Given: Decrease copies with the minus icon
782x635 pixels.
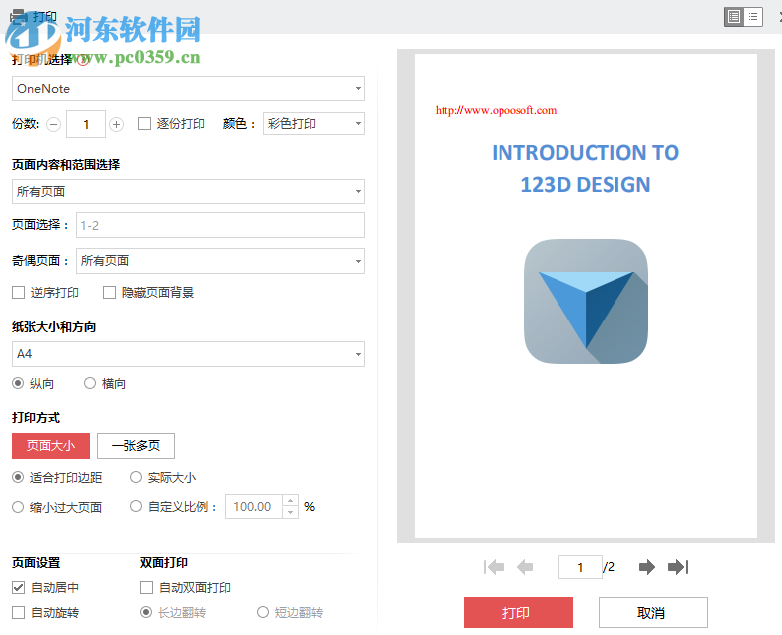Looking at the screenshot, I should (x=53, y=124).
